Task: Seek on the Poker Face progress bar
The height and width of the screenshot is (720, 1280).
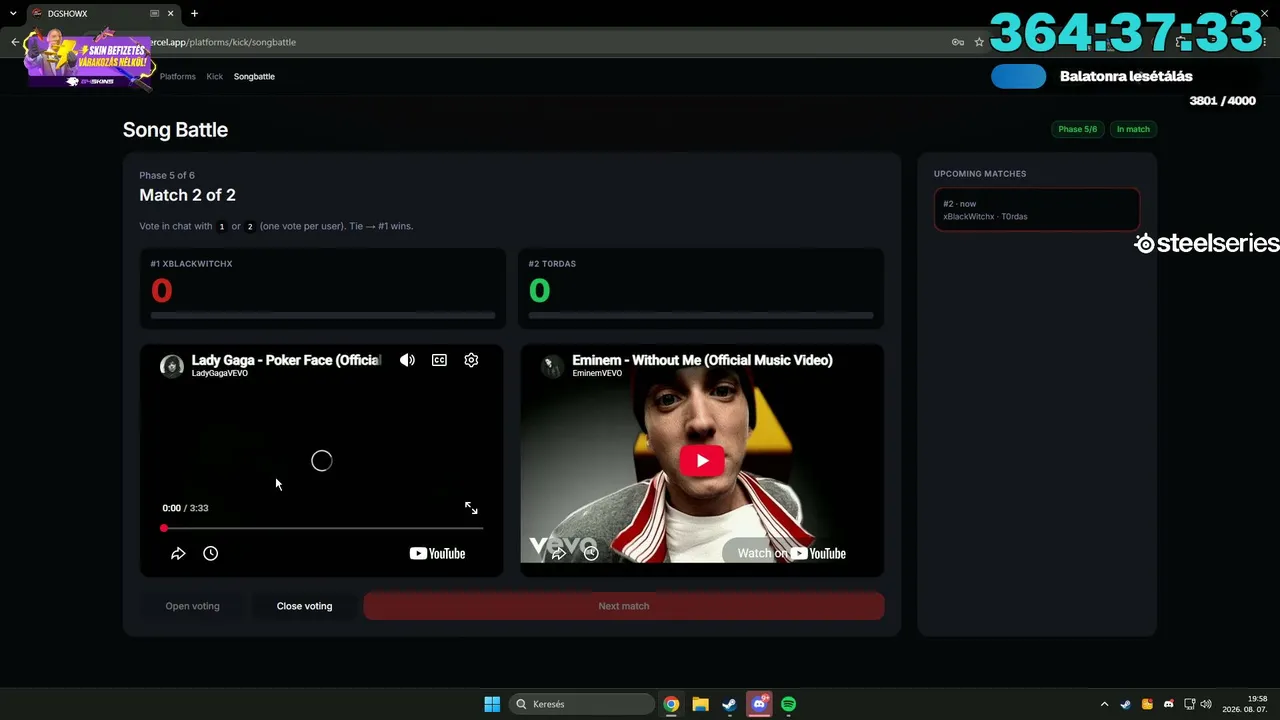Action: pos(322,528)
